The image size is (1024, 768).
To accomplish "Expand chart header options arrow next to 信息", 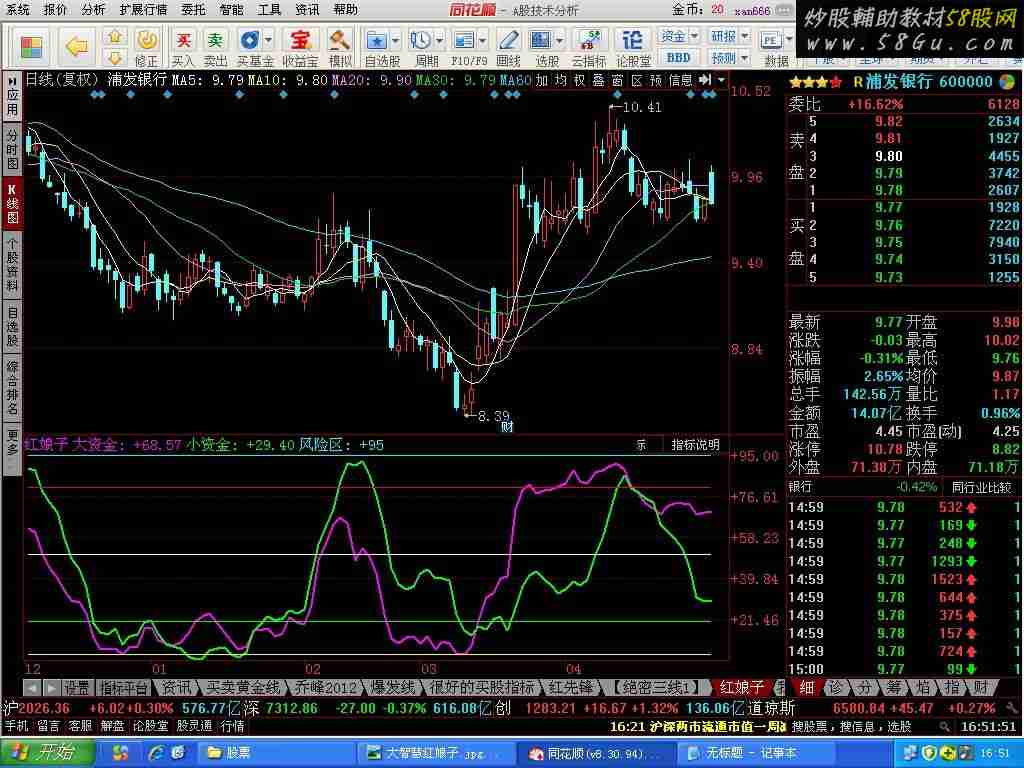I will [721, 80].
